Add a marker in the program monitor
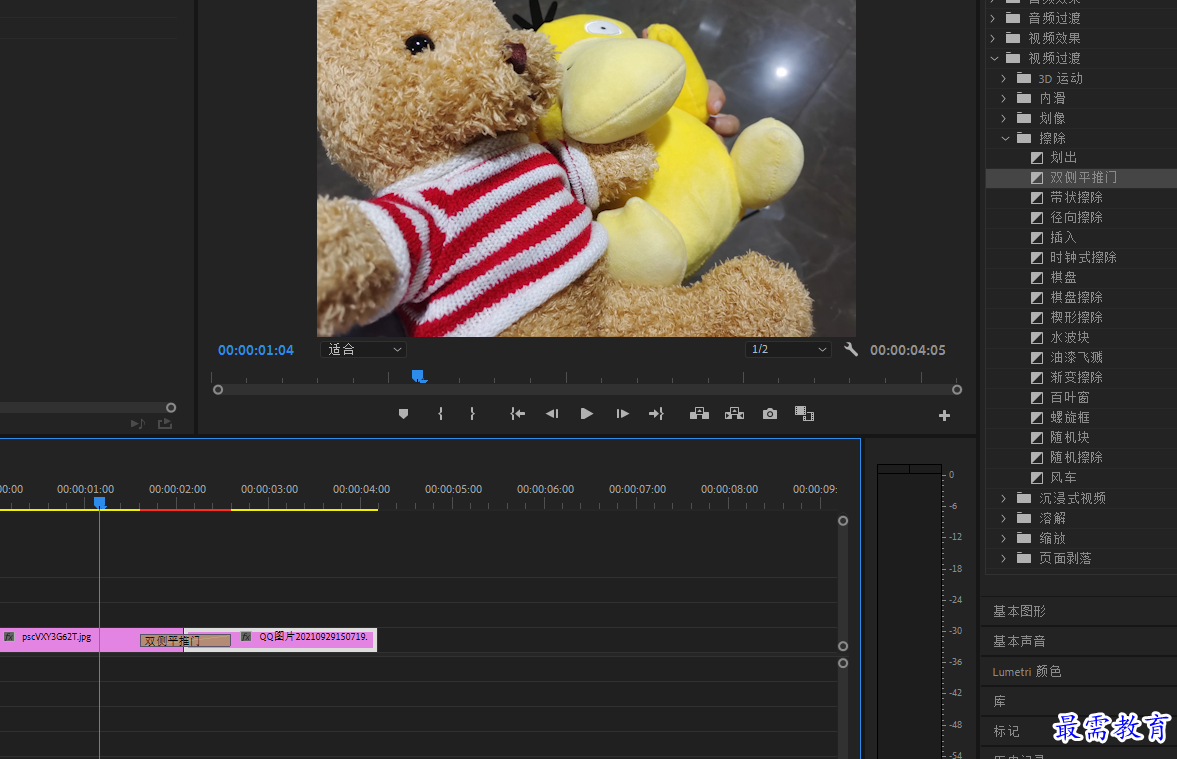The height and width of the screenshot is (759, 1177). pyautogui.click(x=403, y=414)
